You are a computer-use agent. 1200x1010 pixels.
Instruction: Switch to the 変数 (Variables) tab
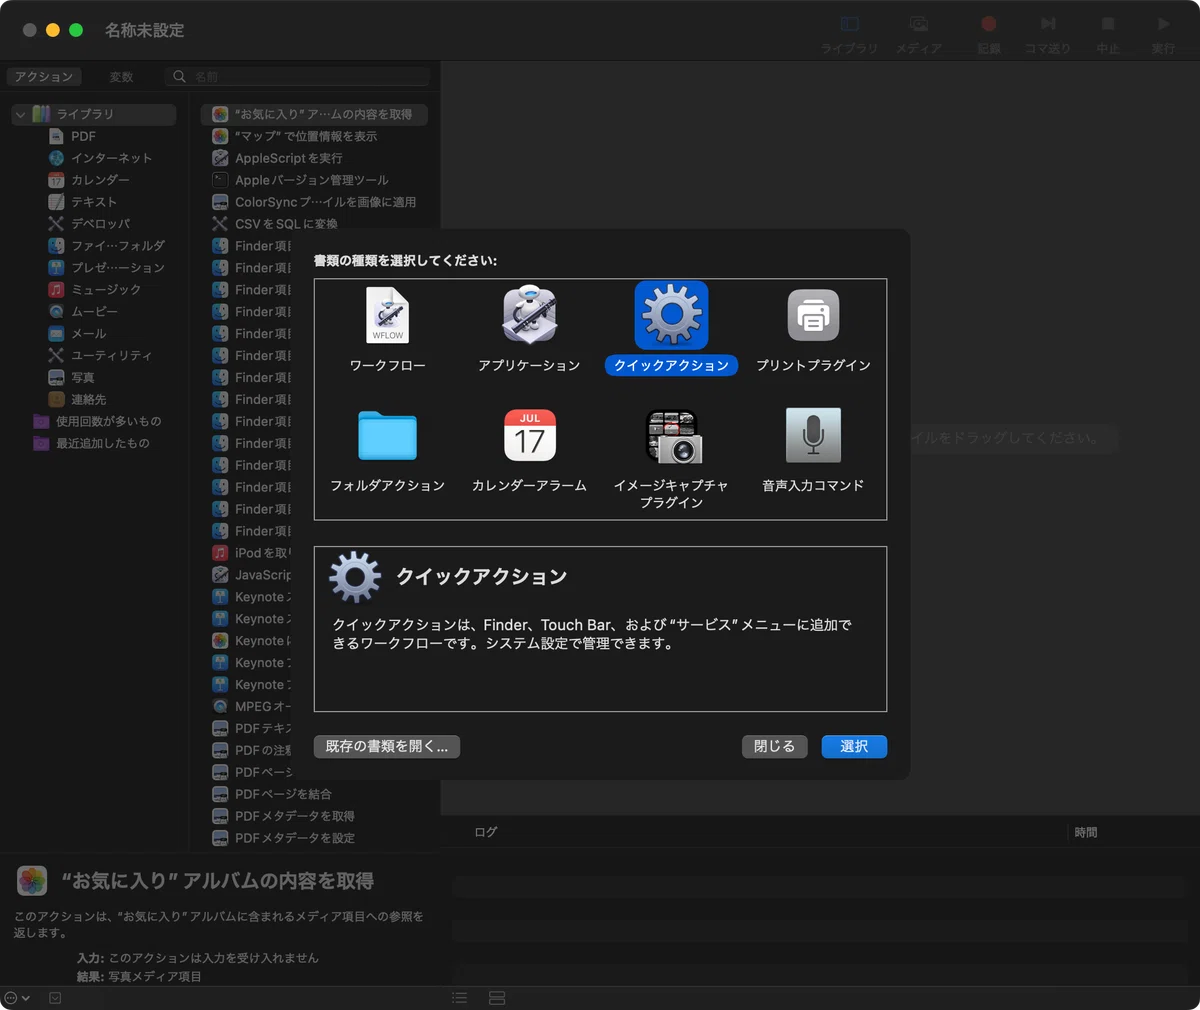(121, 77)
